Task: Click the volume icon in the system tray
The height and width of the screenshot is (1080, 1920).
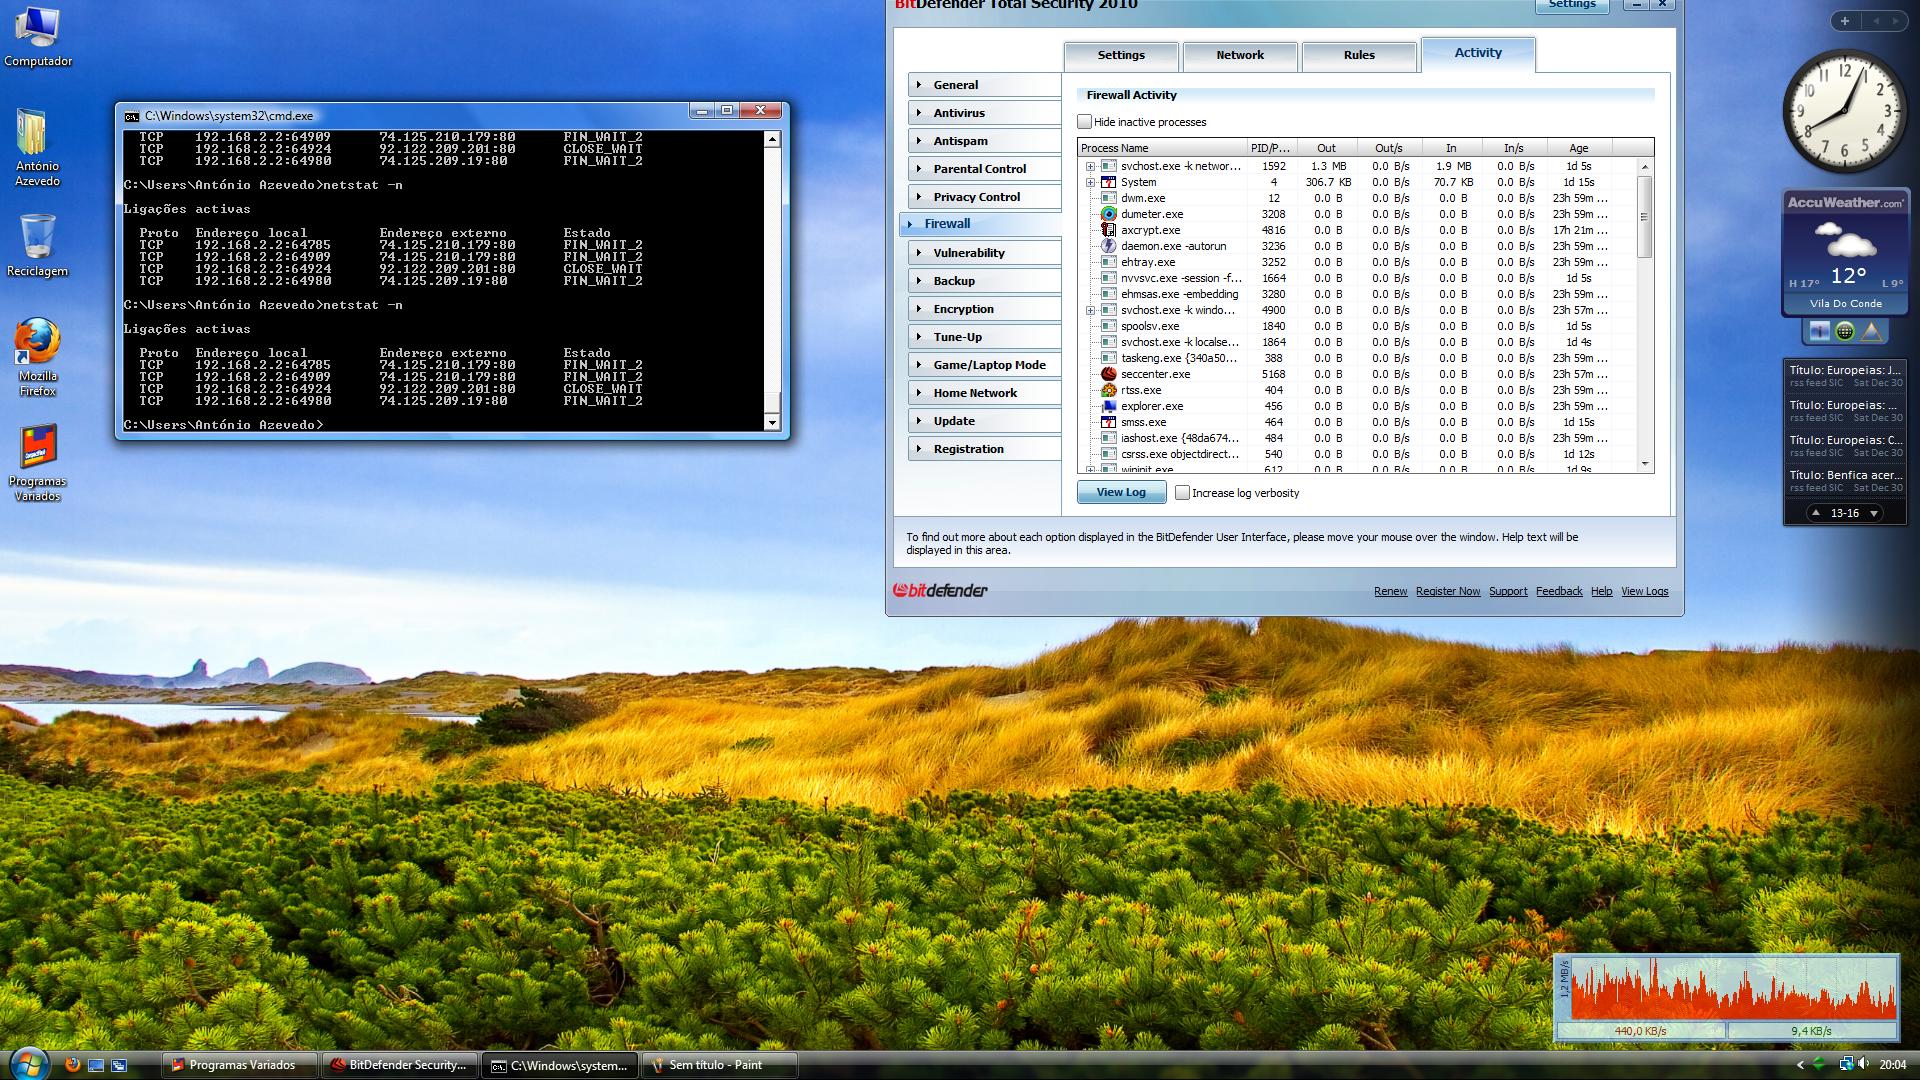Action: [x=1864, y=1065]
